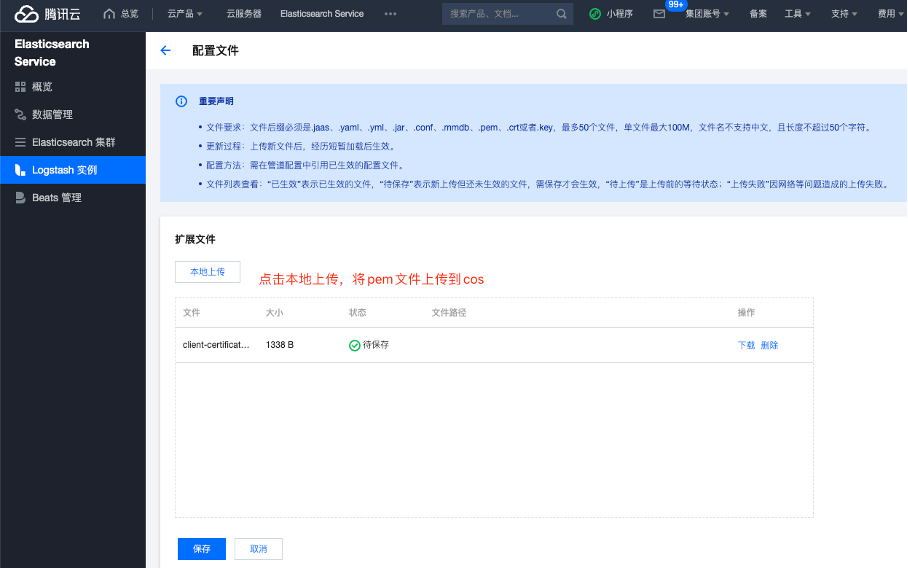
Task: Open the more products ellipsis menu
Action: [x=390, y=14]
